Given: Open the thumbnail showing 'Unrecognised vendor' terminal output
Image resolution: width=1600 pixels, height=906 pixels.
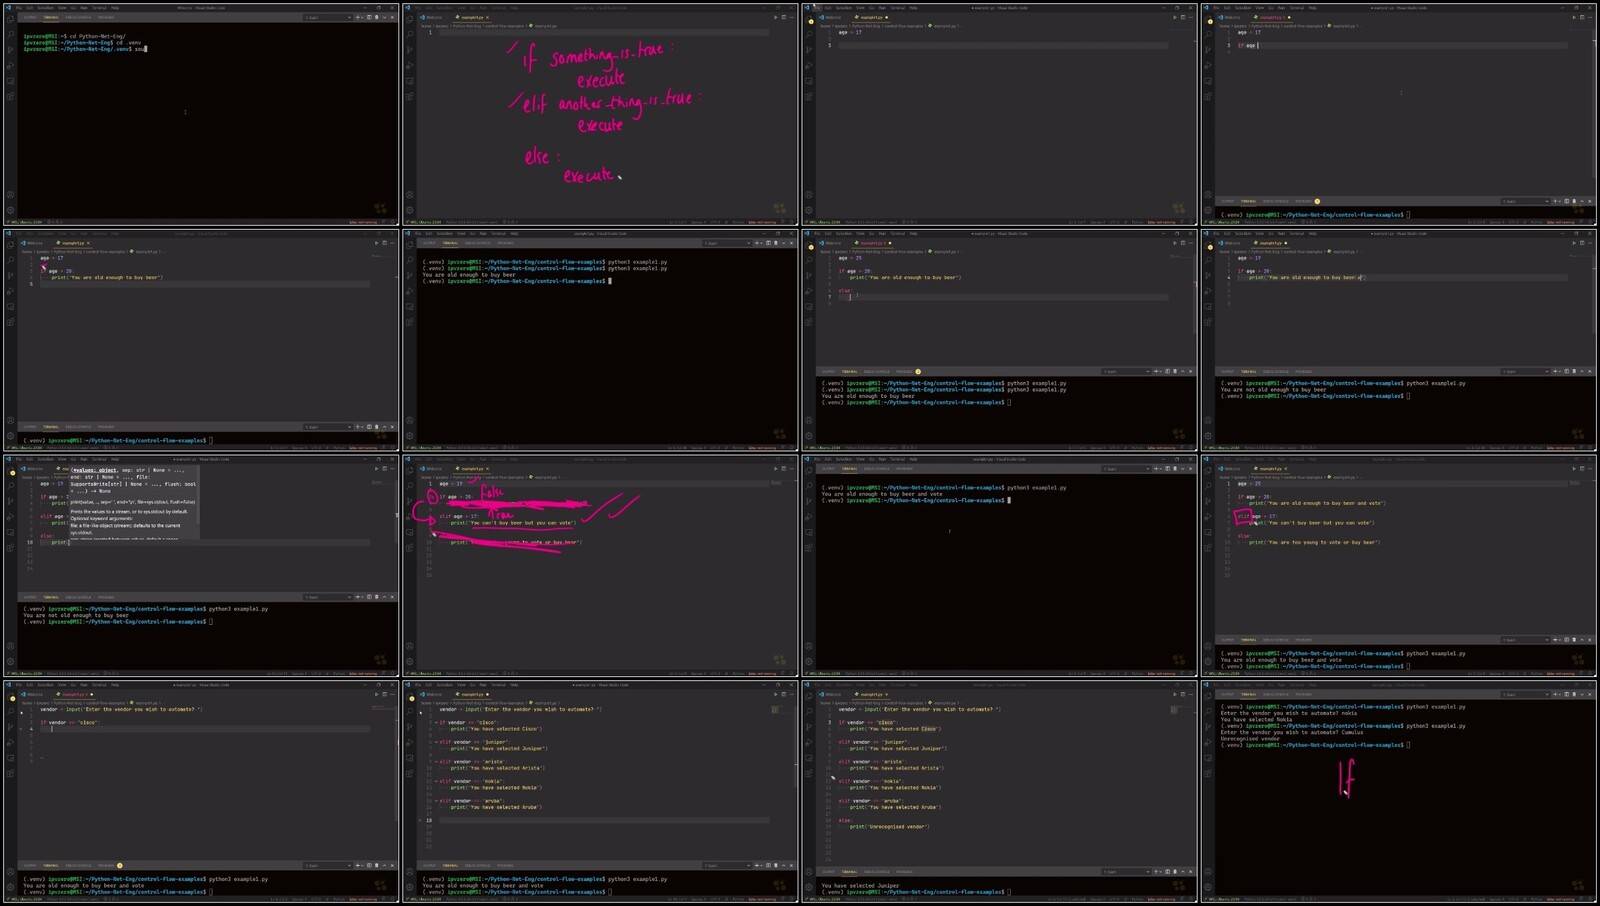Looking at the screenshot, I should point(1399,792).
